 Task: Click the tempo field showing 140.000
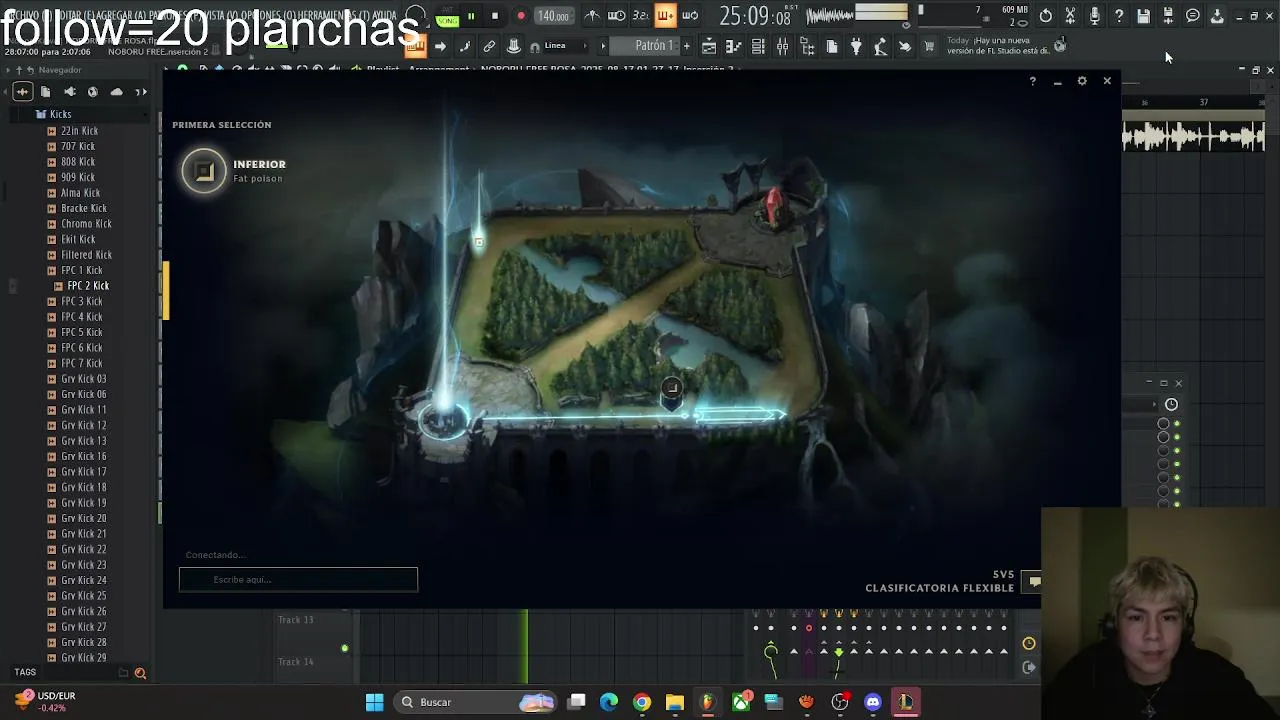[553, 16]
